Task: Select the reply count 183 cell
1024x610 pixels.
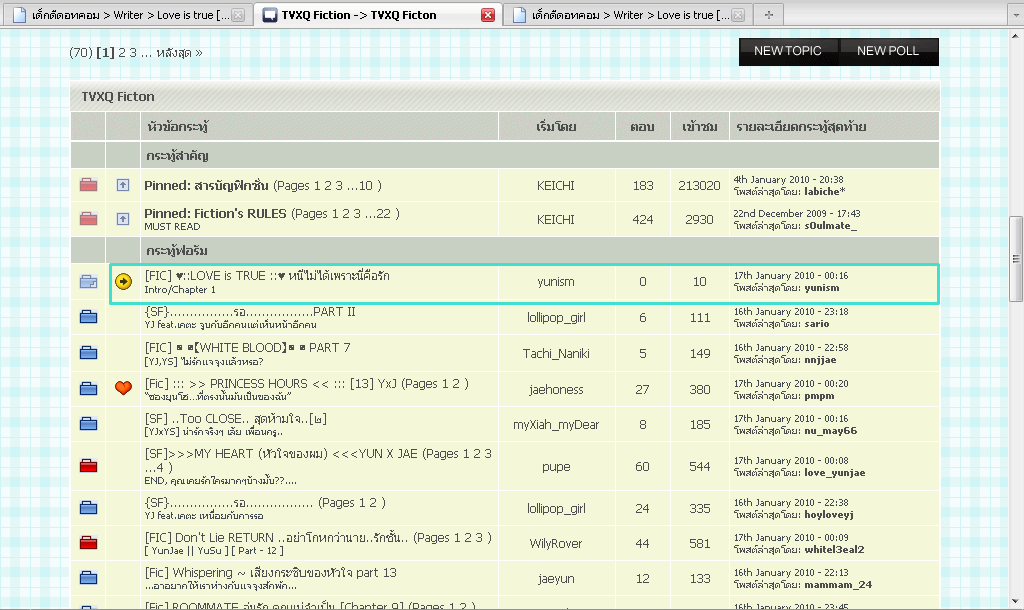Action: tap(643, 185)
